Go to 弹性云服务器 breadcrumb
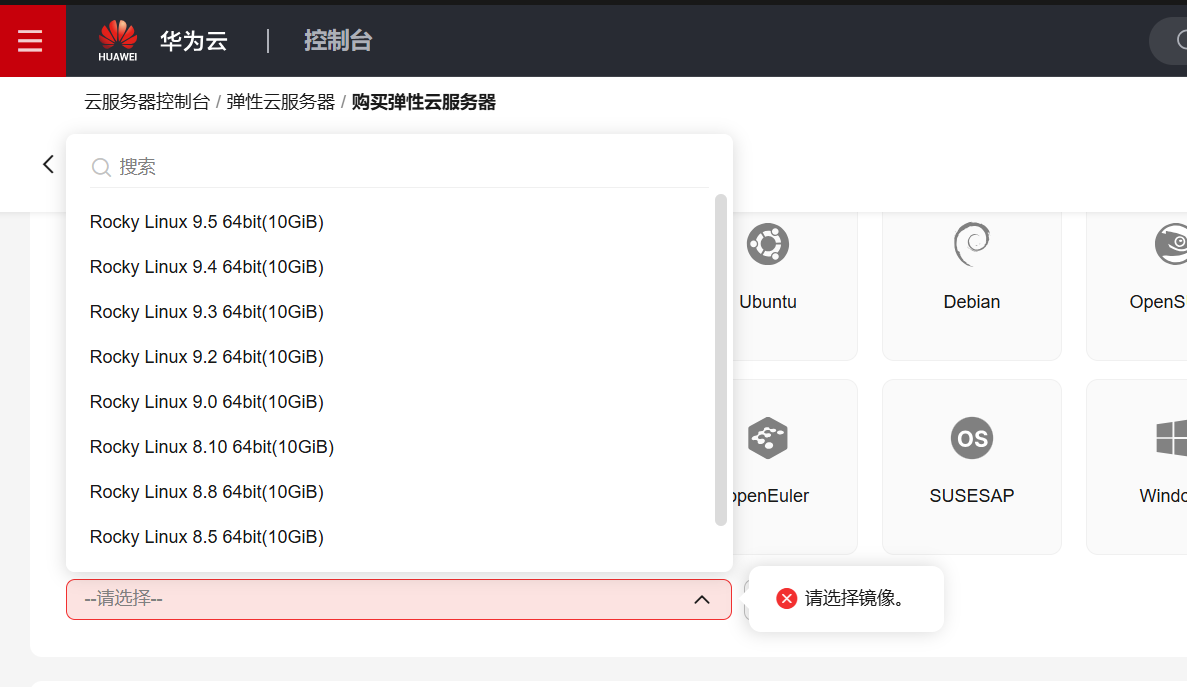Image resolution: width=1187 pixels, height=687 pixels. click(280, 102)
